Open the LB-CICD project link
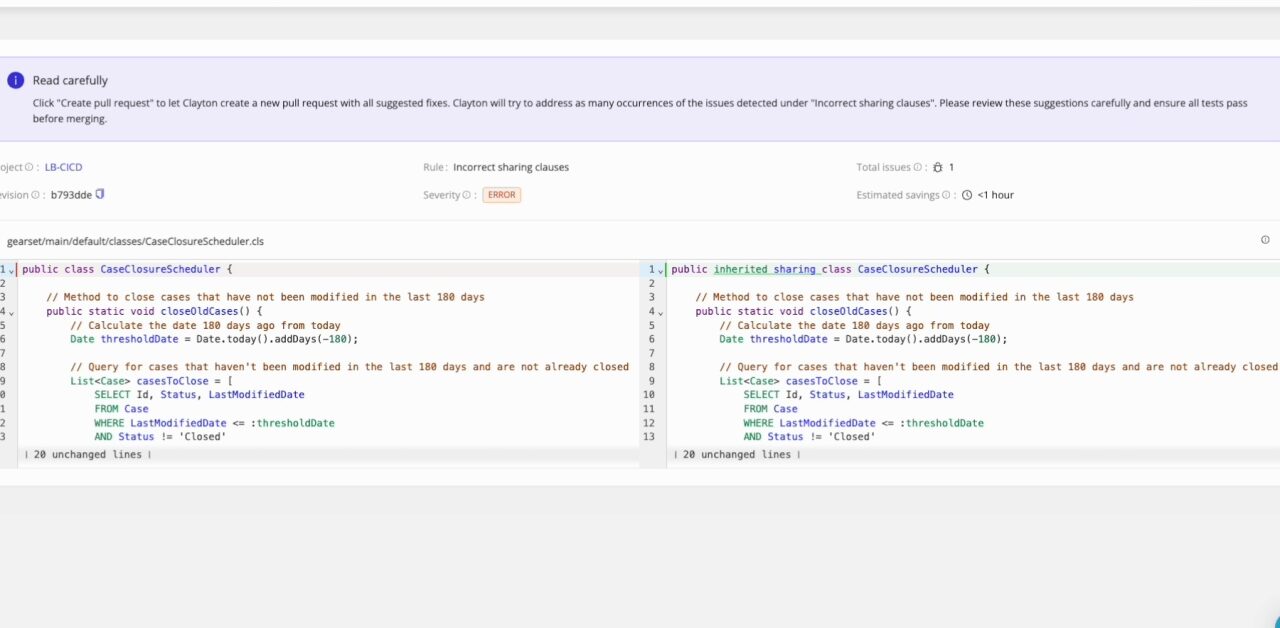The image size is (1280, 628). tap(63, 167)
